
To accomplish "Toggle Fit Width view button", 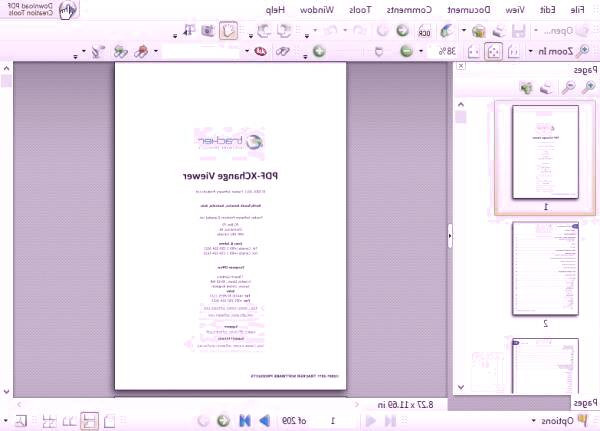I will (474, 51).
